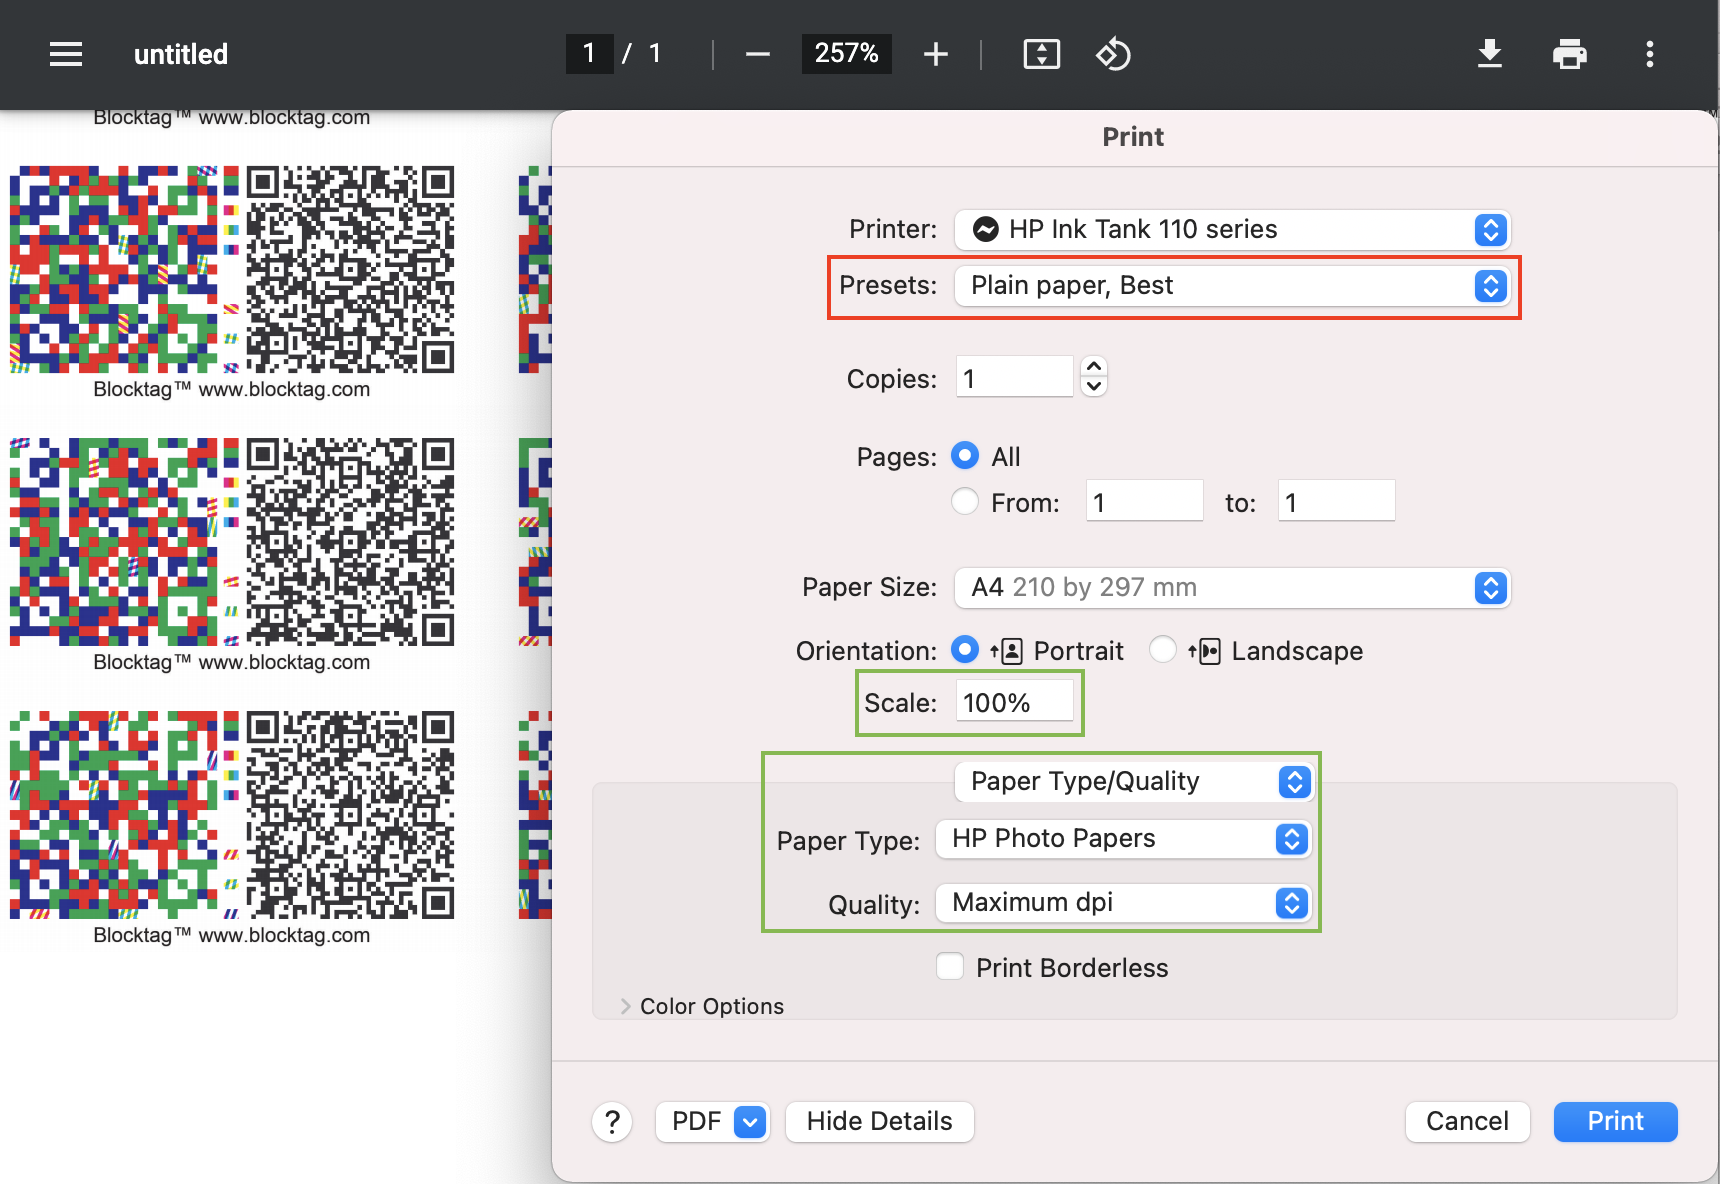This screenshot has height=1184, width=1720.
Task: Click the printer icon in toolbar
Action: point(1569,54)
